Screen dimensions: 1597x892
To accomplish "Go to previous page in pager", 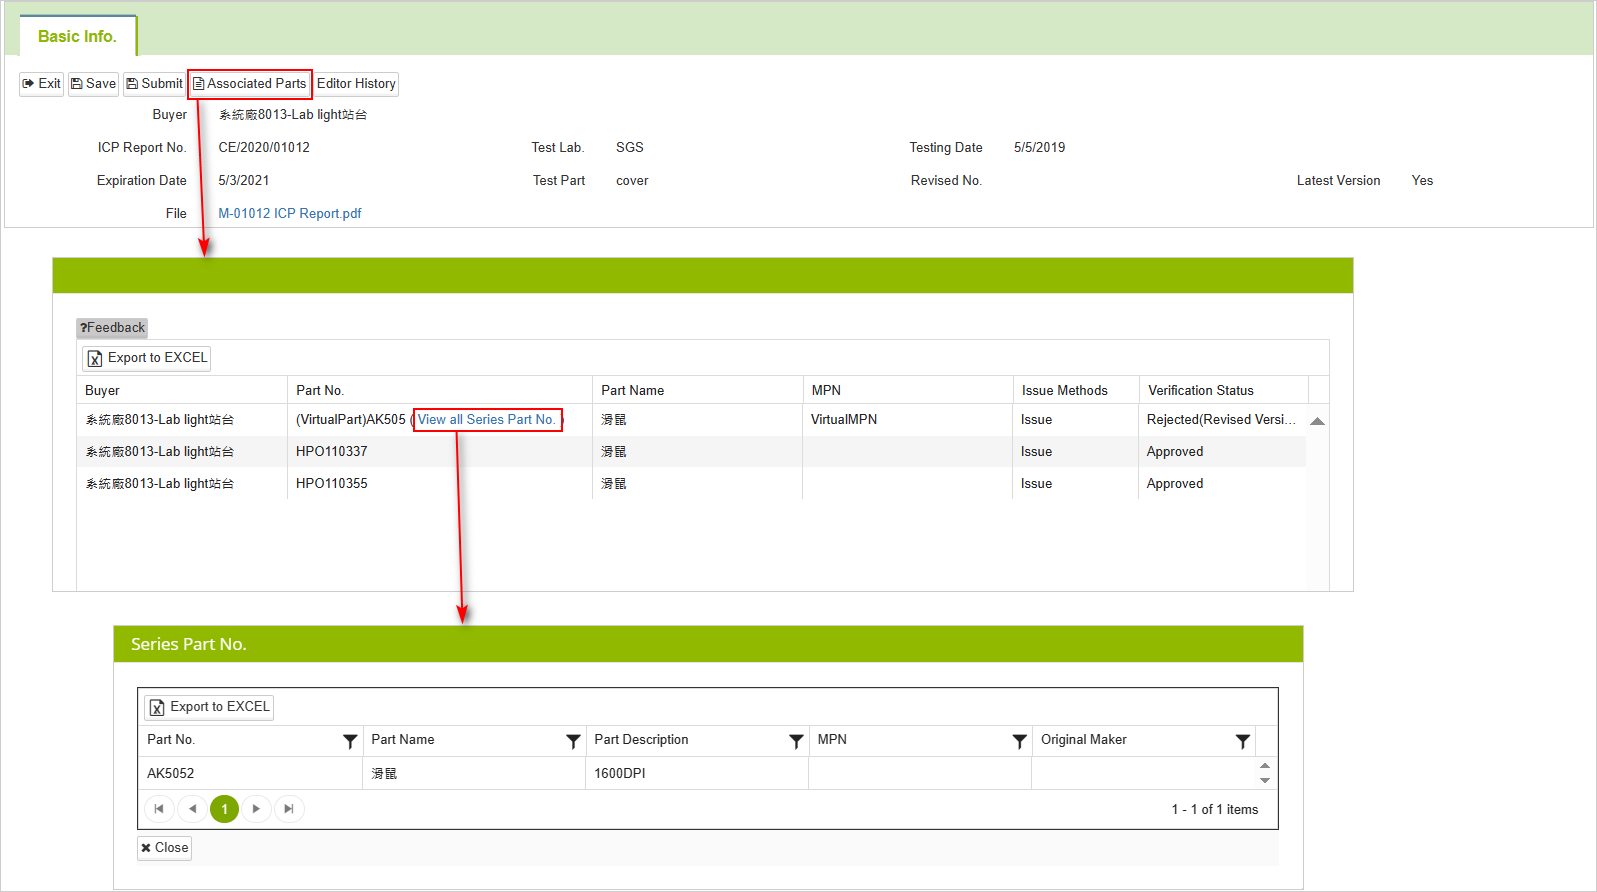I will point(192,809).
